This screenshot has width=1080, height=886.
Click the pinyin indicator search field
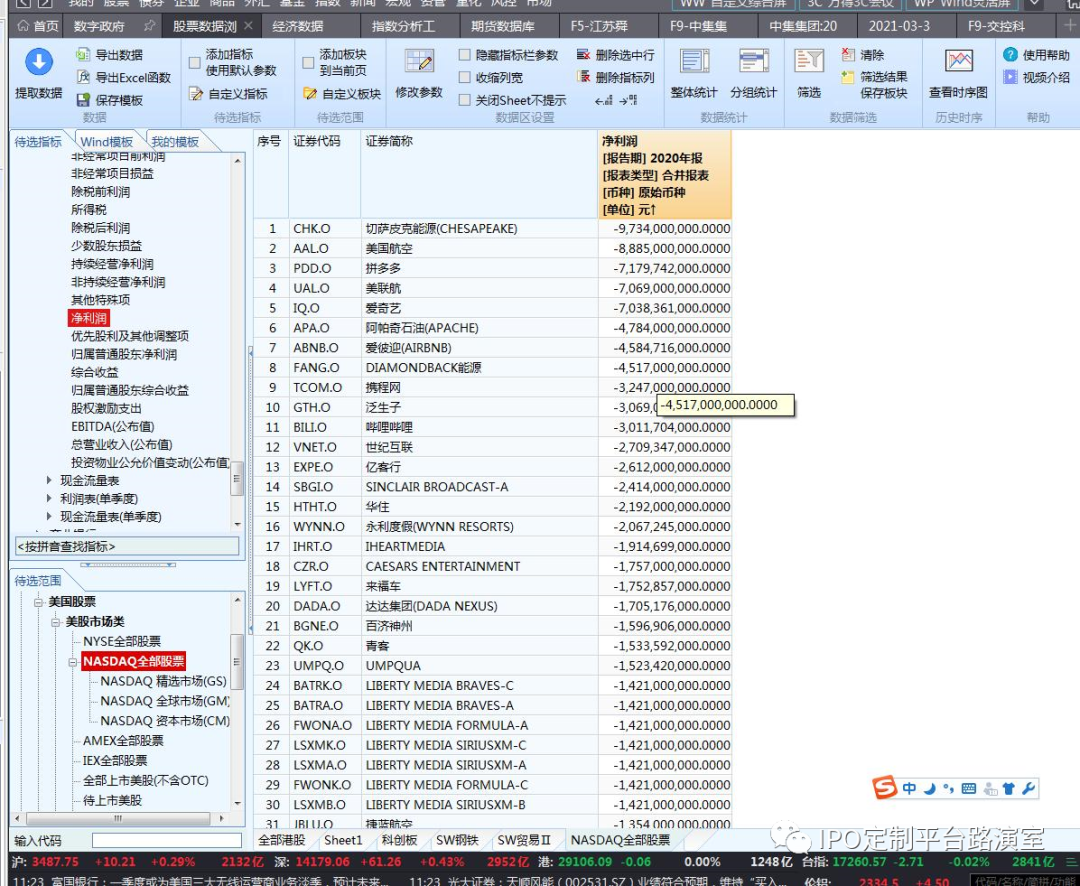[x=127, y=546]
